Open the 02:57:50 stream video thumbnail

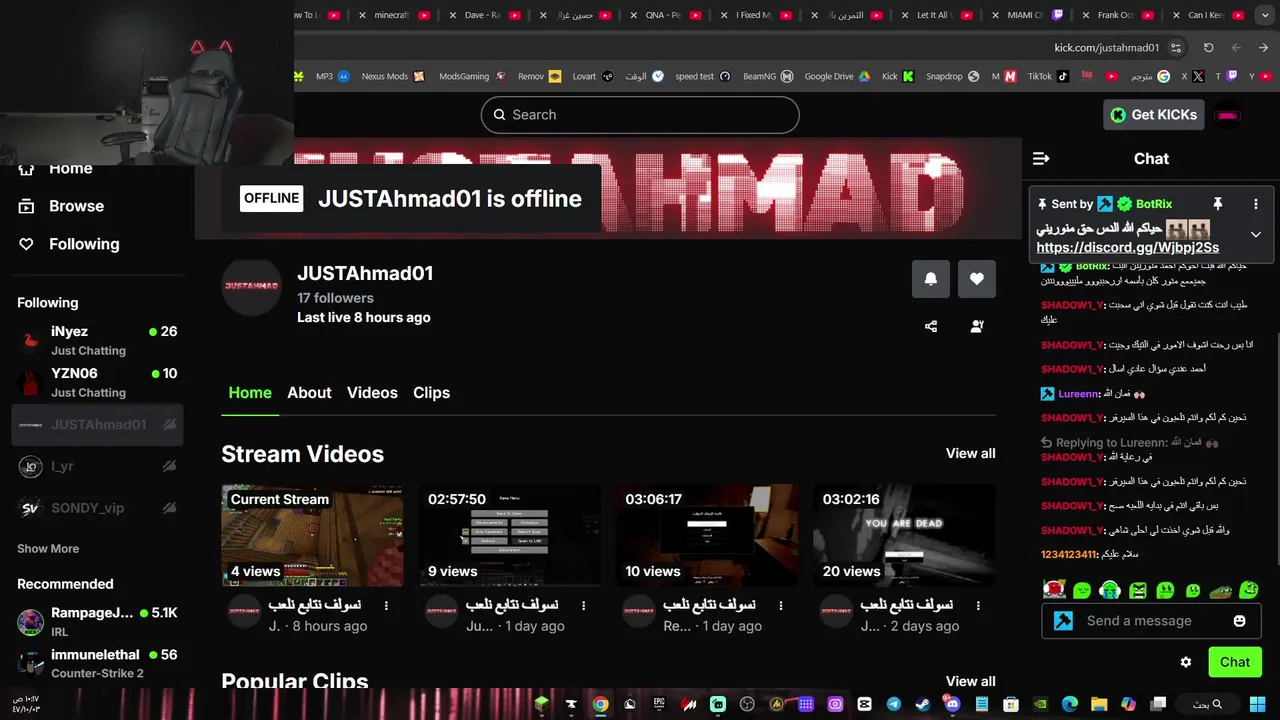point(510,535)
